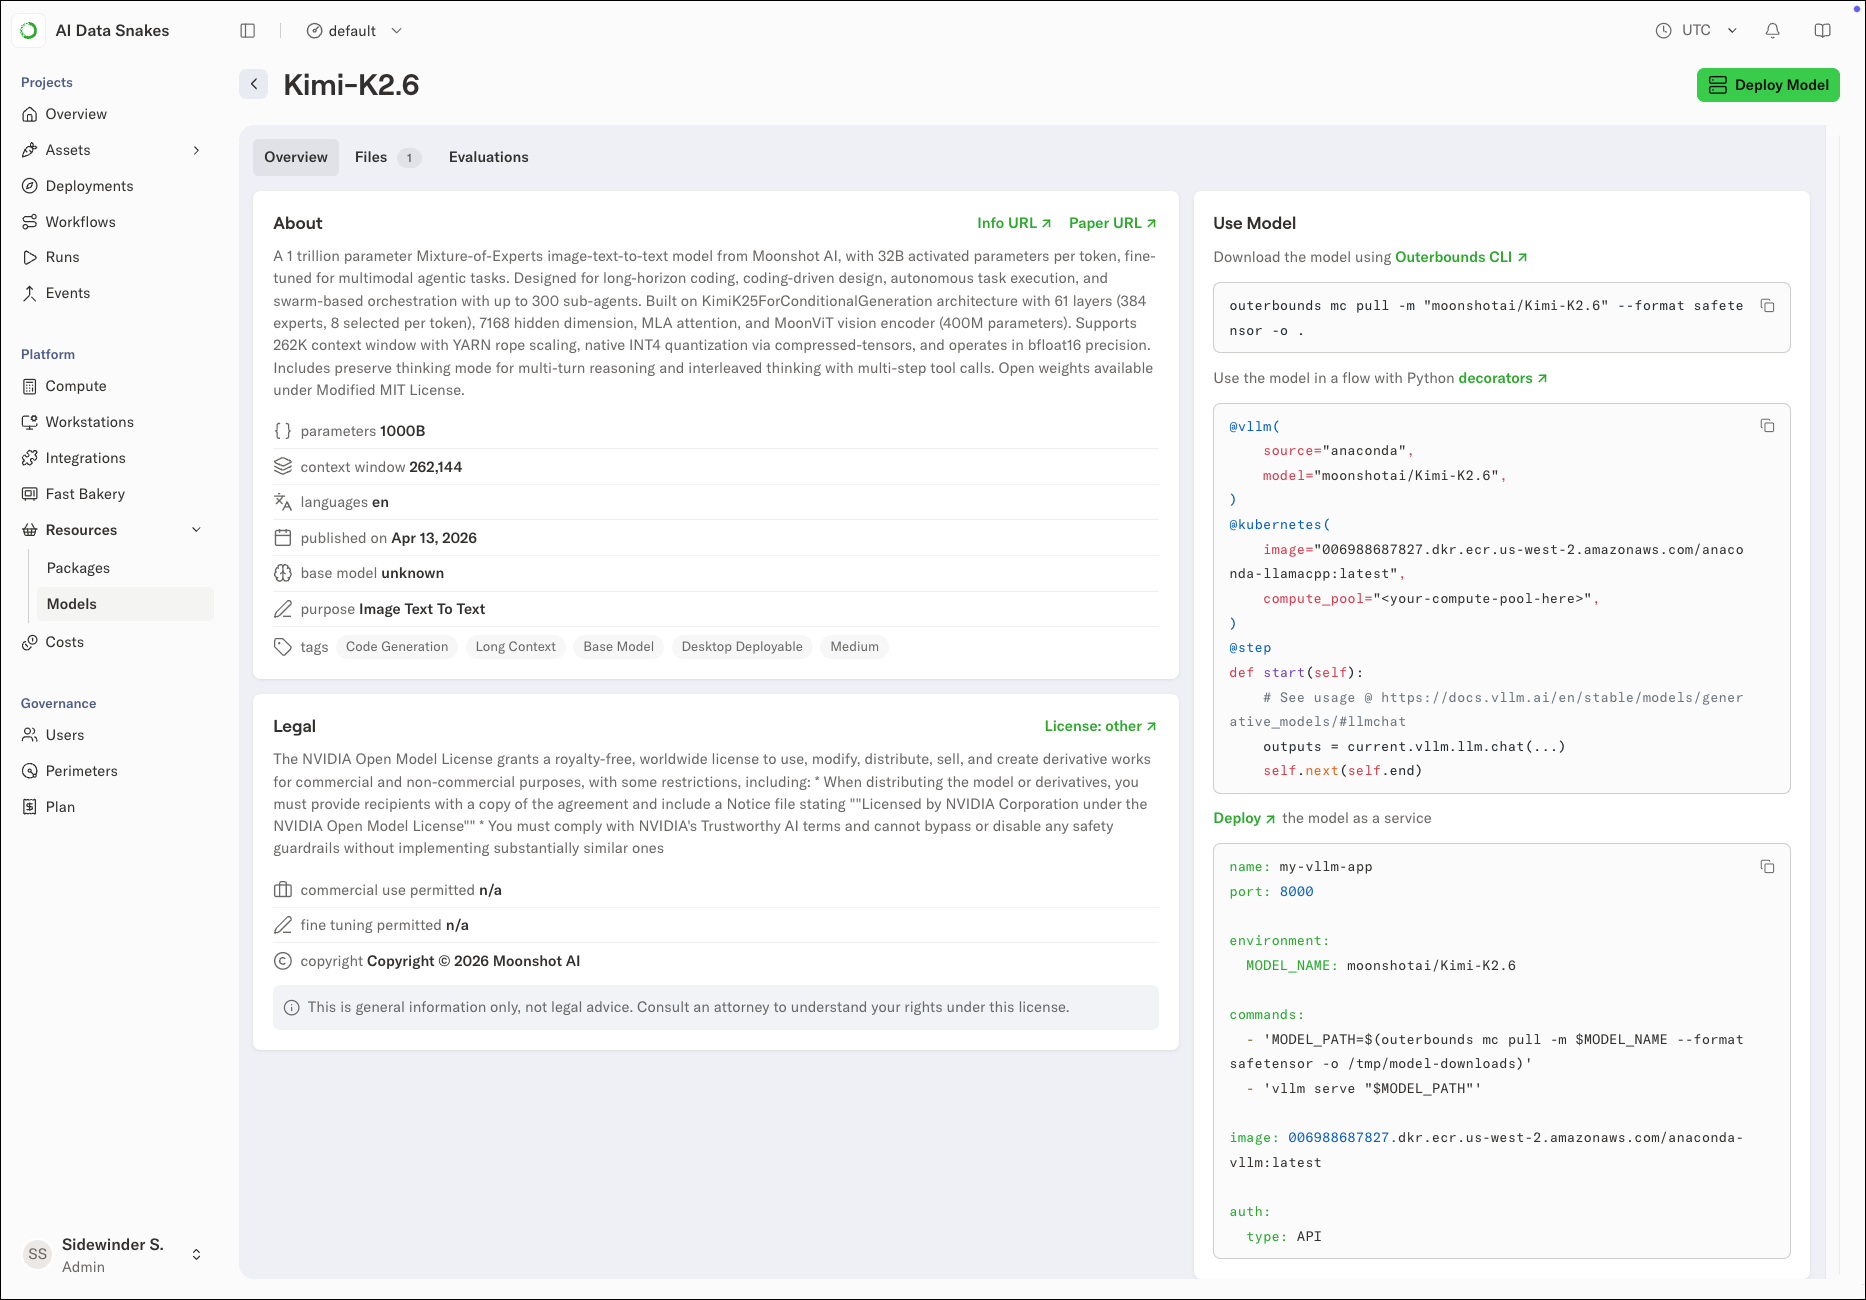Click the Plan icon in sidebar
This screenshot has width=1866, height=1300.
point(30,807)
